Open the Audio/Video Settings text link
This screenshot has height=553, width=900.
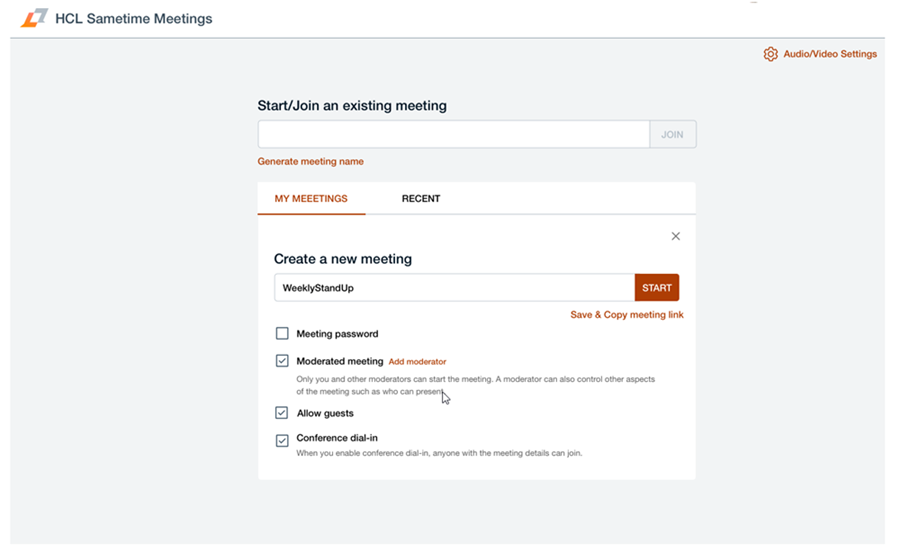[830, 54]
